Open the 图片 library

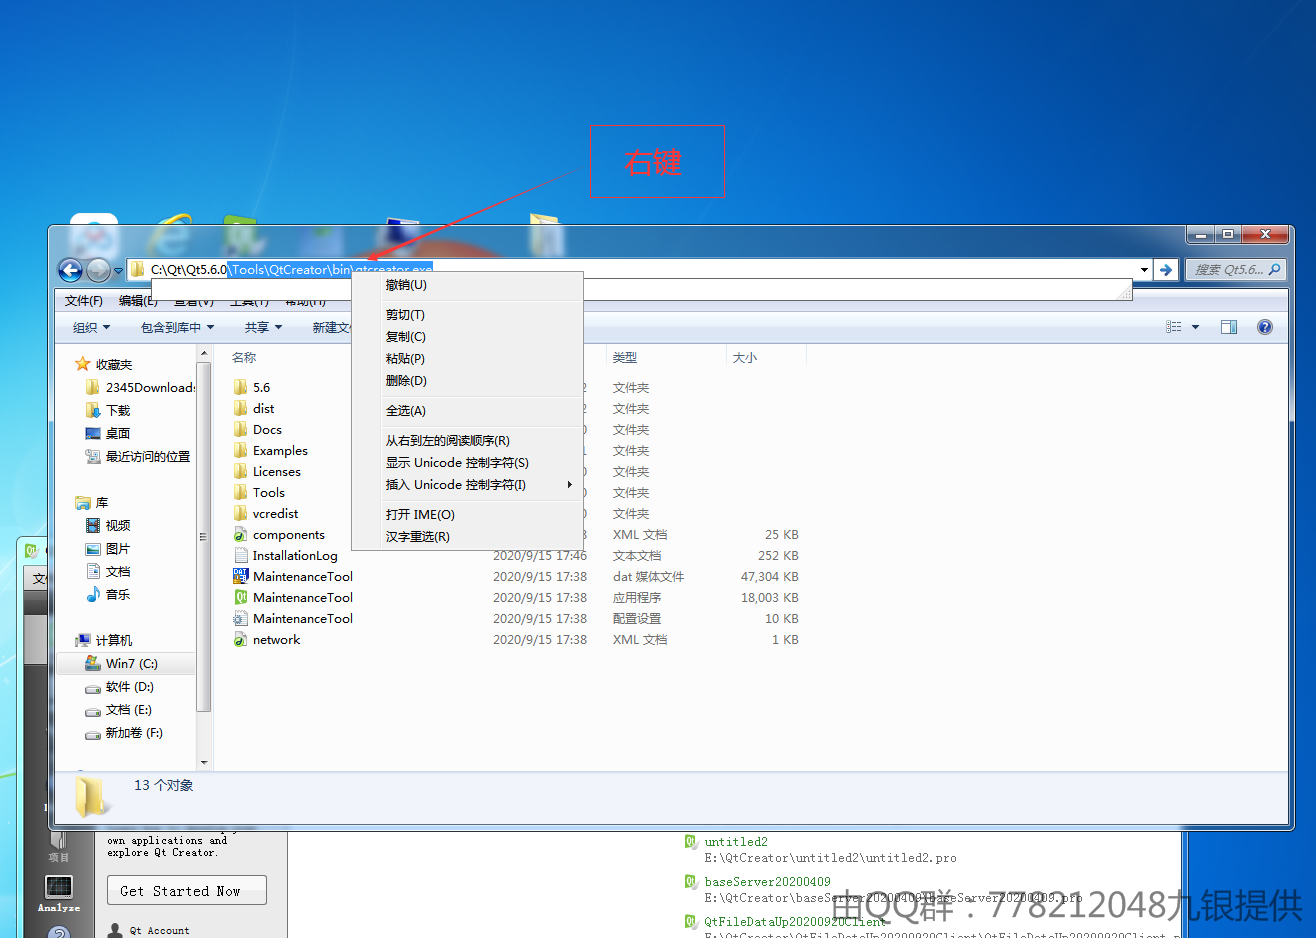pos(108,549)
